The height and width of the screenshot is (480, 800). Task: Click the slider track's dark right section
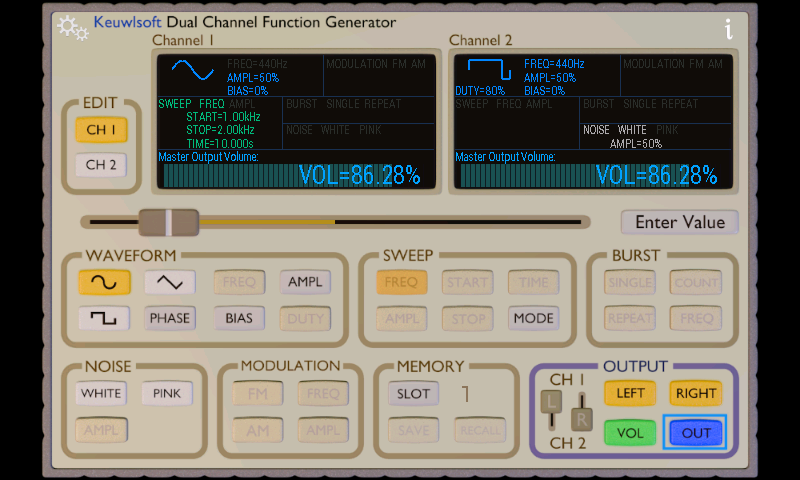coord(458,222)
